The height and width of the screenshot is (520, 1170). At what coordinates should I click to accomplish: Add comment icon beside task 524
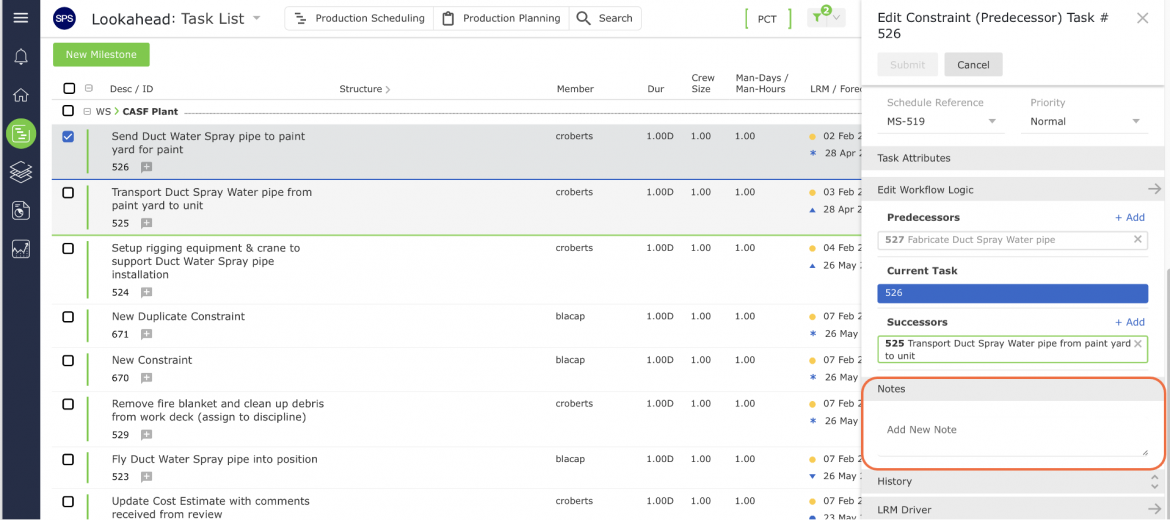coord(147,292)
